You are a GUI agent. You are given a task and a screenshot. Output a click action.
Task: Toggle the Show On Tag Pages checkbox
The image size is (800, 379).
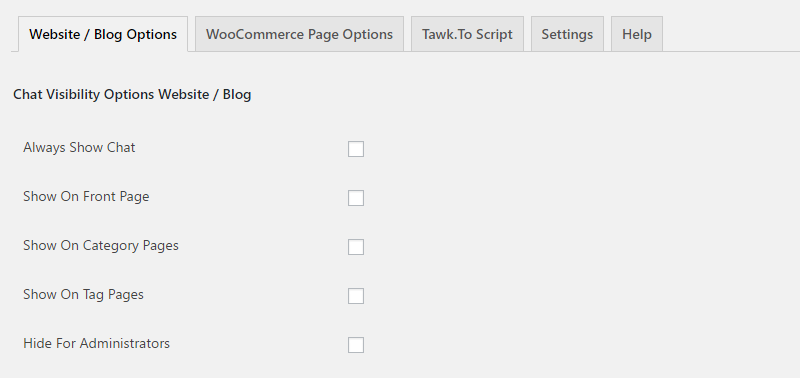(x=356, y=296)
